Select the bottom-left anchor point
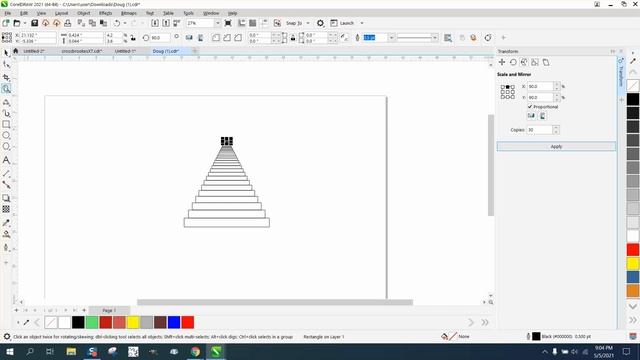 tap(502, 97)
